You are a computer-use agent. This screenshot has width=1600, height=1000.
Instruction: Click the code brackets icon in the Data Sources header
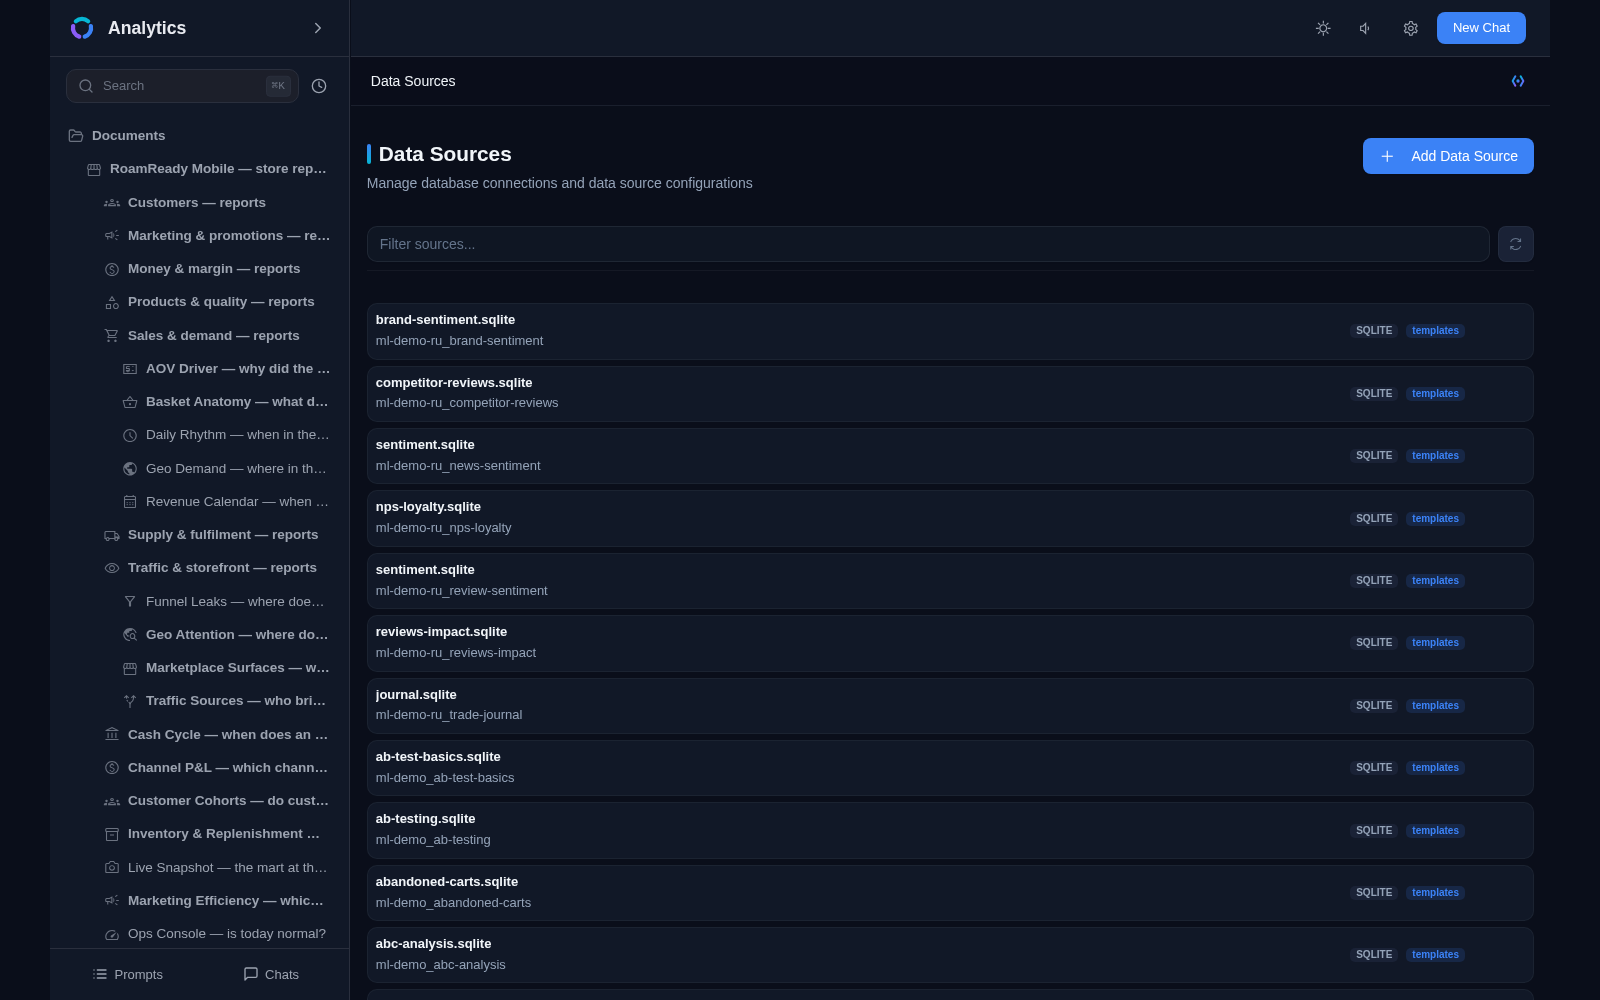click(1518, 81)
